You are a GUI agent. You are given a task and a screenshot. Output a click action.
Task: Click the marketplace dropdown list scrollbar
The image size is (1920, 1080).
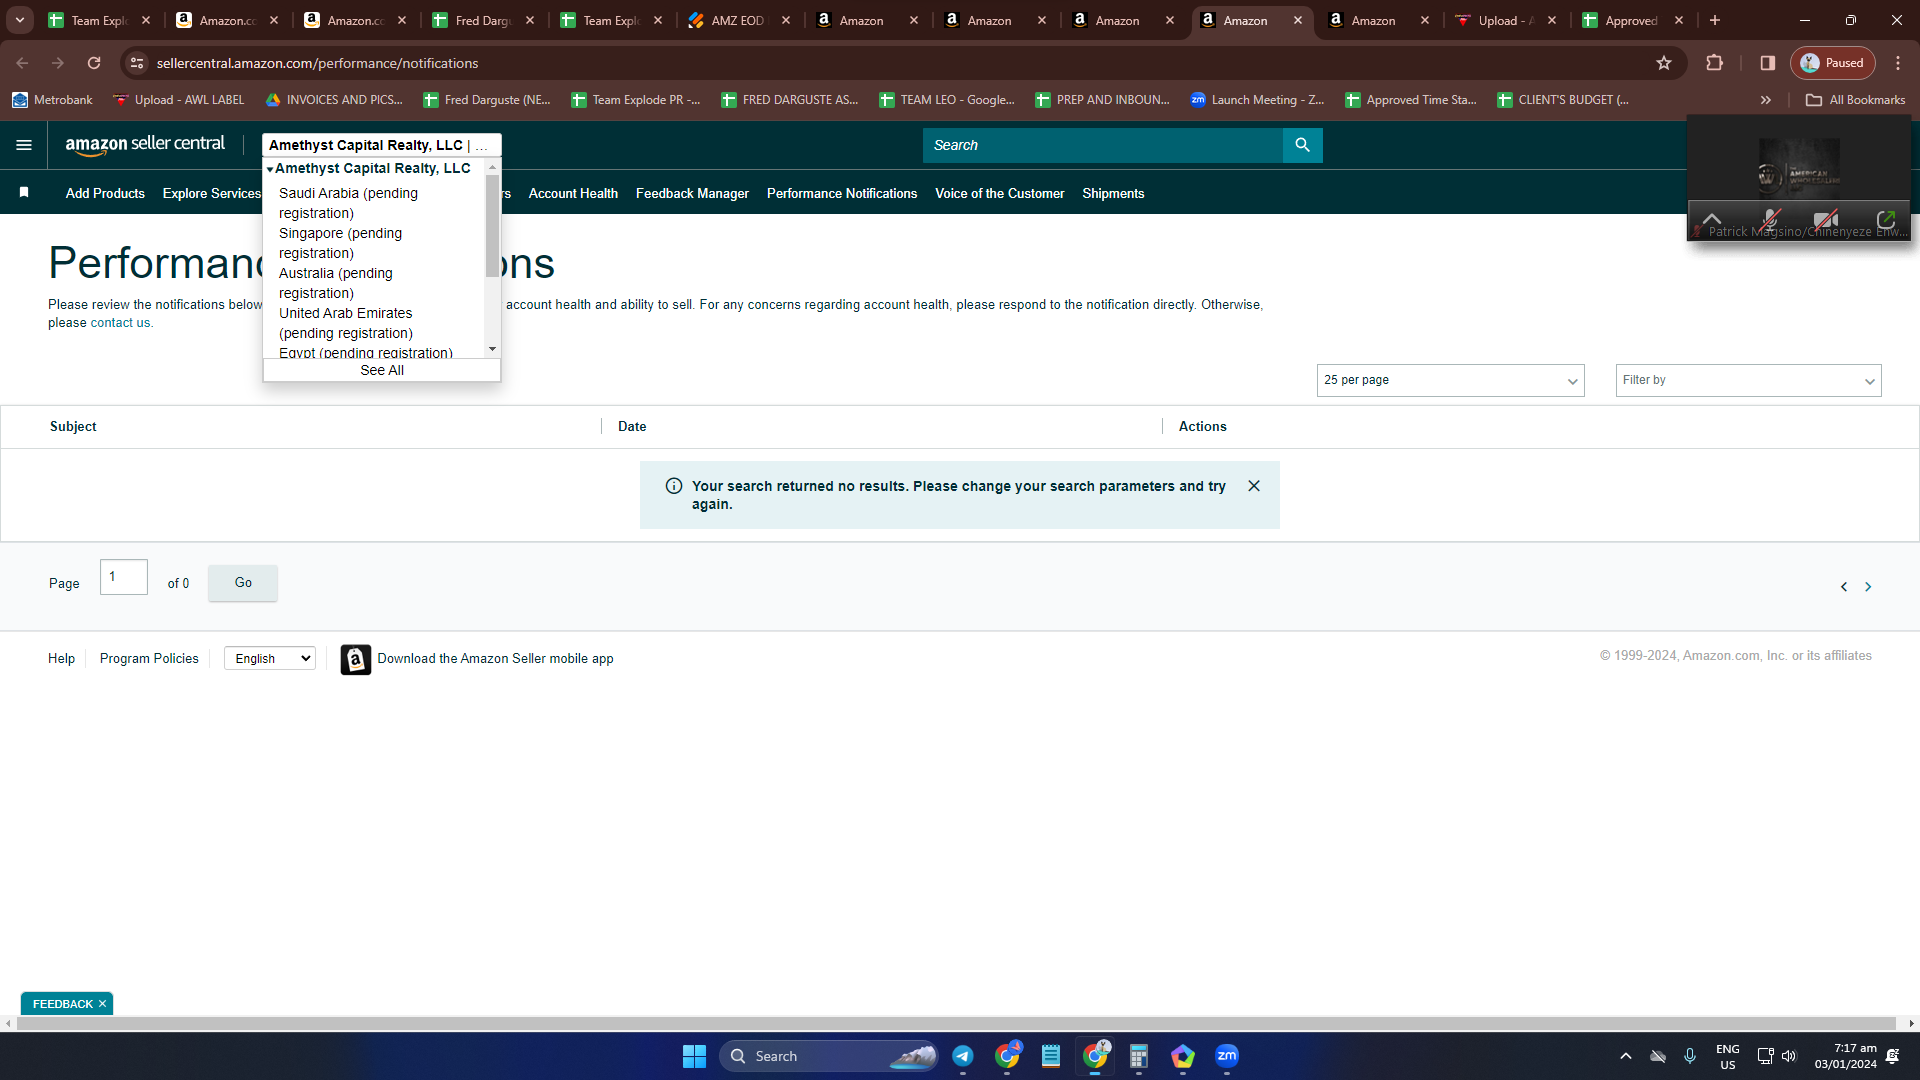point(492,225)
